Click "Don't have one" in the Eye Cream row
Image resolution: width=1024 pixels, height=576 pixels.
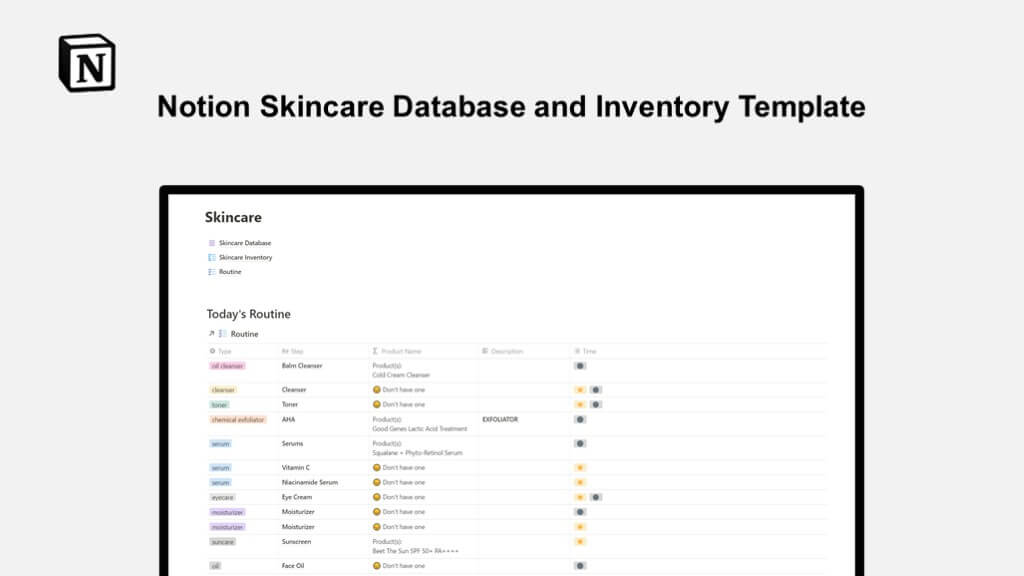pos(404,497)
